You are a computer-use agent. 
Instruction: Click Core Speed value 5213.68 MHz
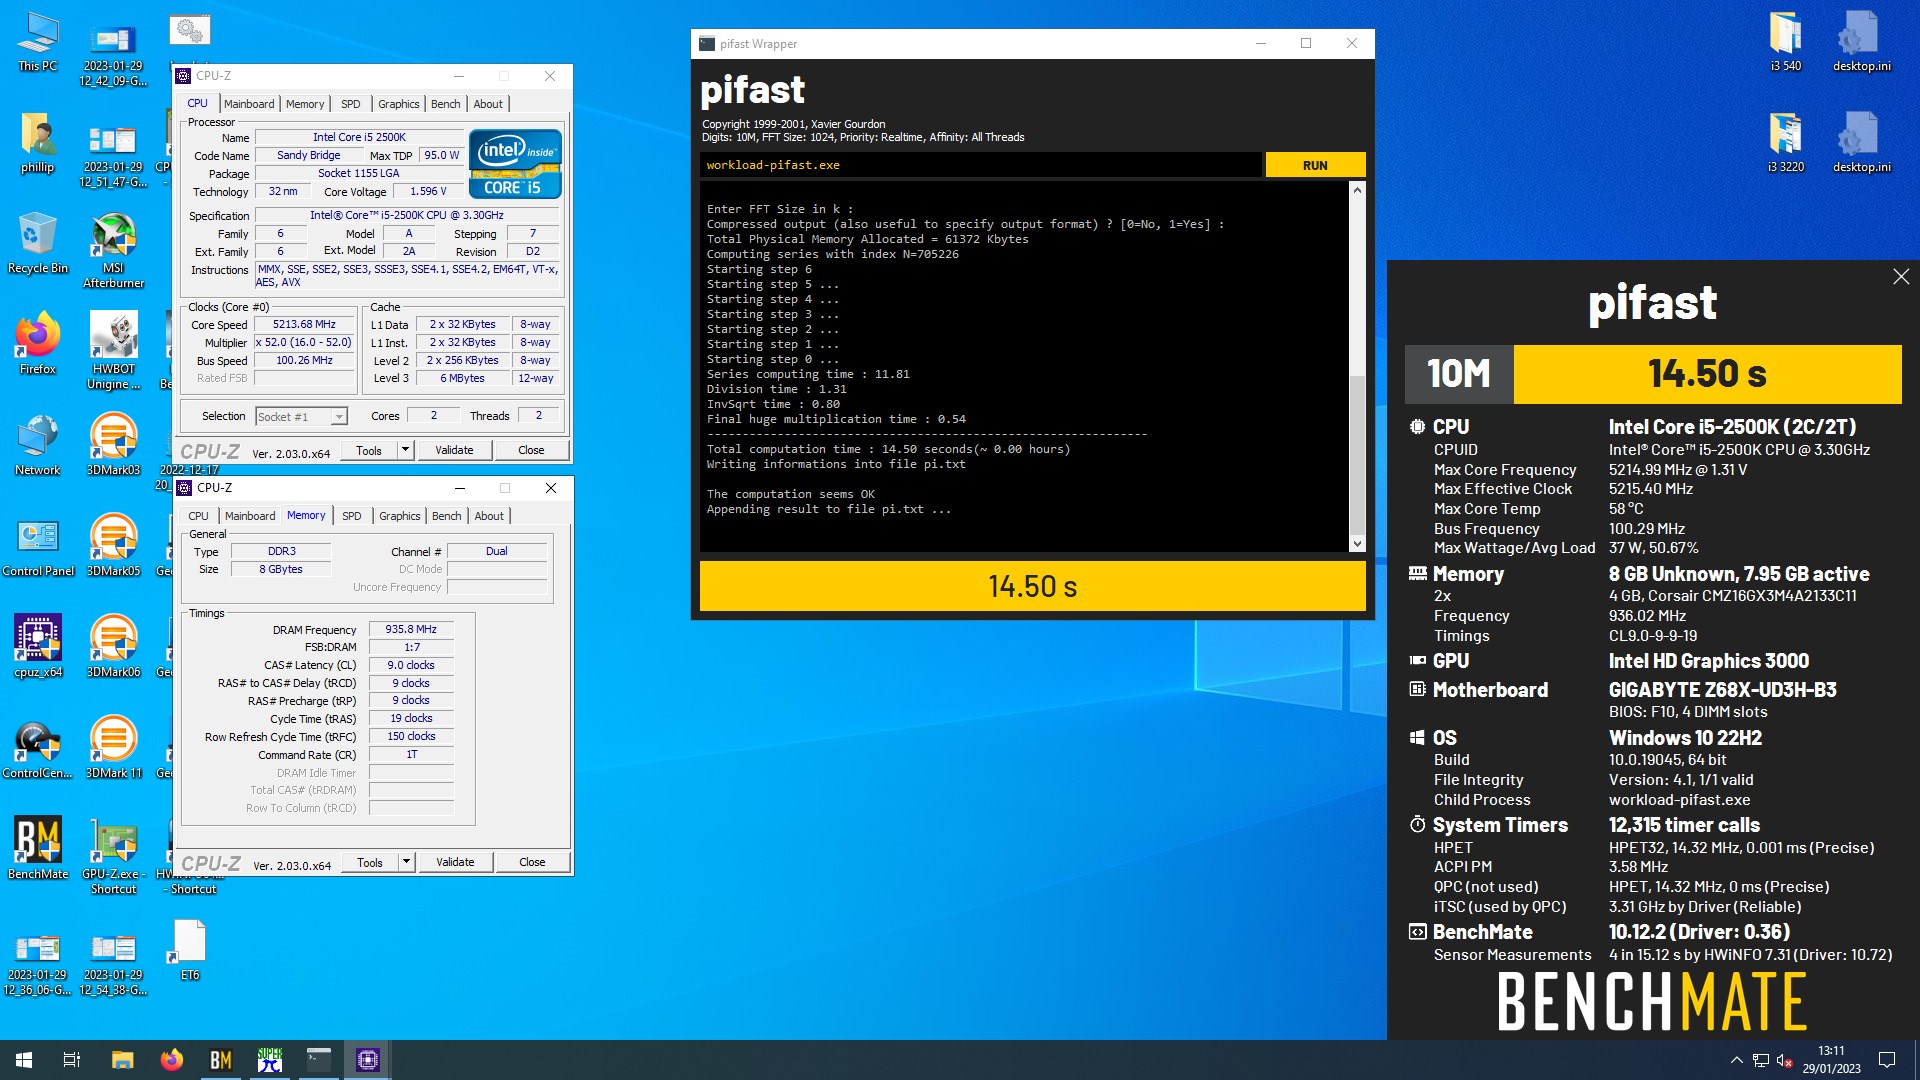pos(304,325)
